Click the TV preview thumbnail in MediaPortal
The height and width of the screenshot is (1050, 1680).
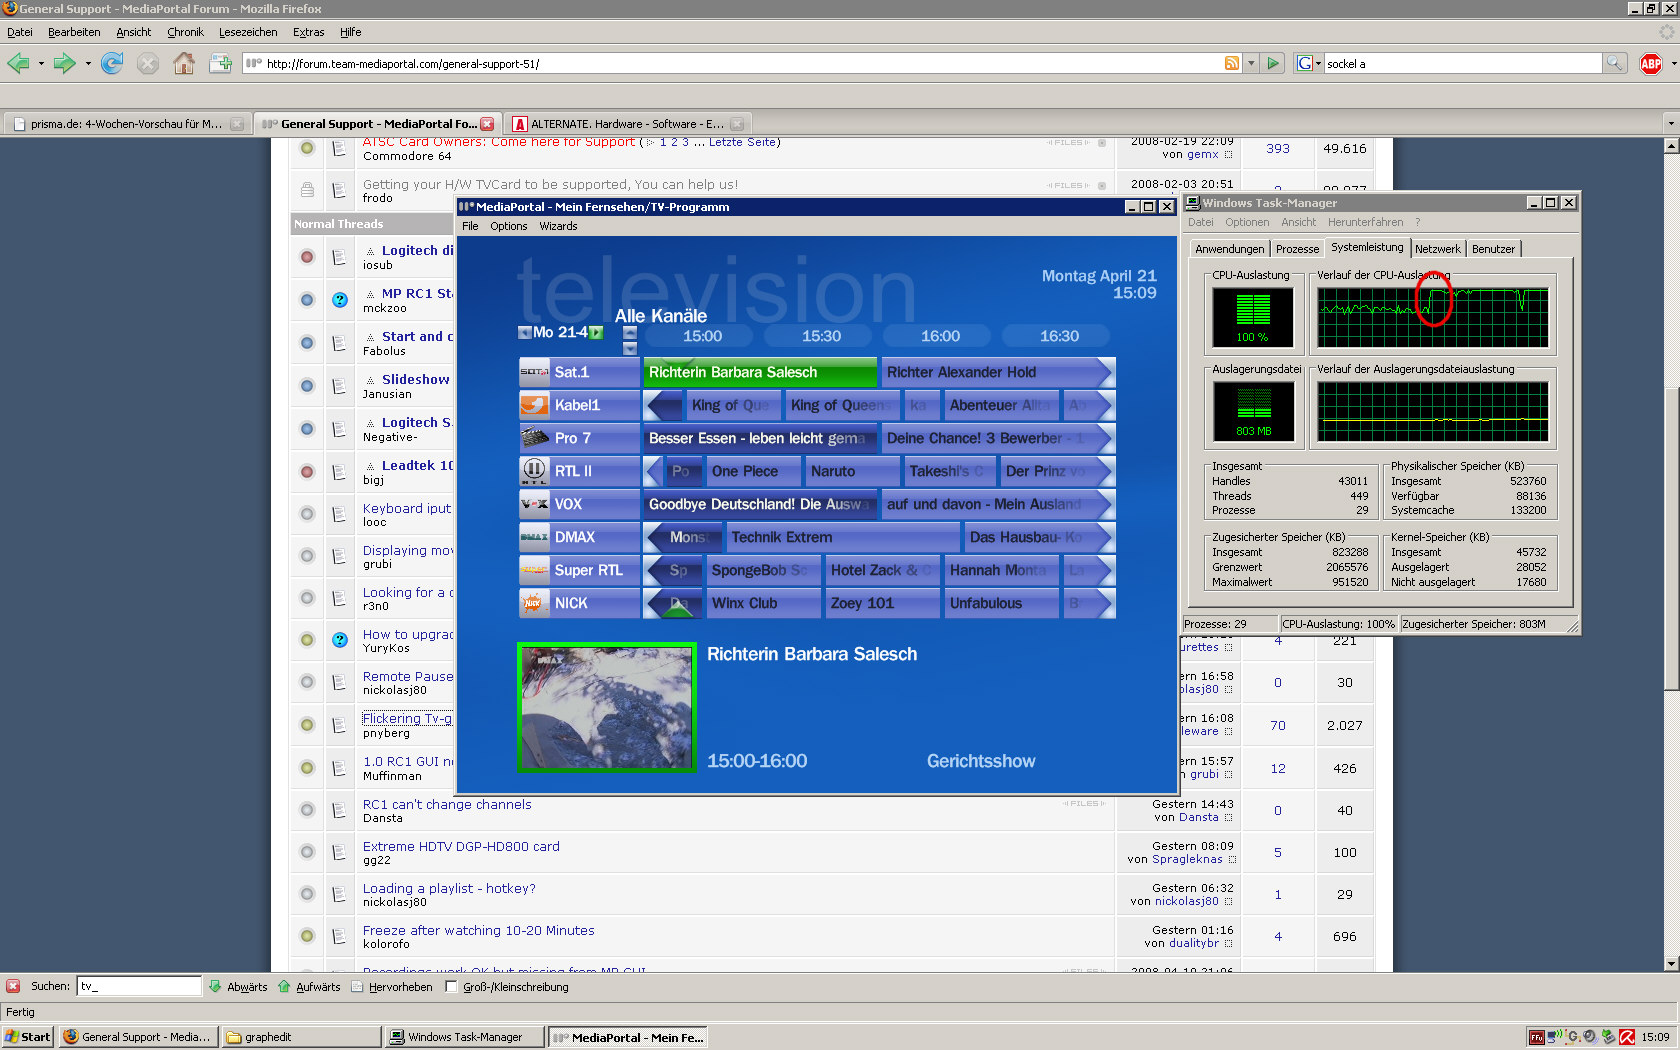pyautogui.click(x=606, y=707)
